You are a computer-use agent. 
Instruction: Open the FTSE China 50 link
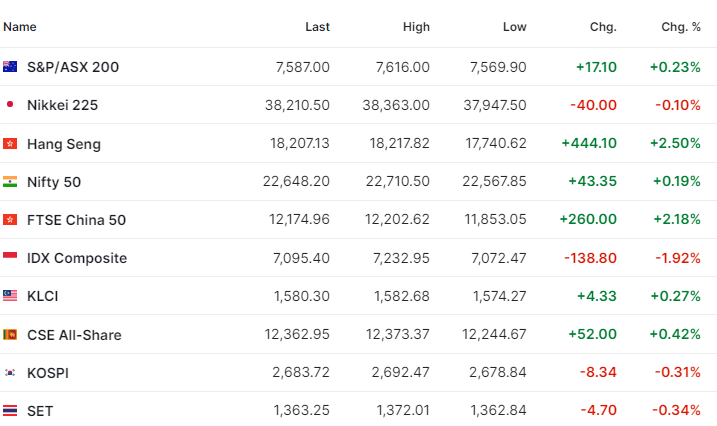click(x=76, y=220)
